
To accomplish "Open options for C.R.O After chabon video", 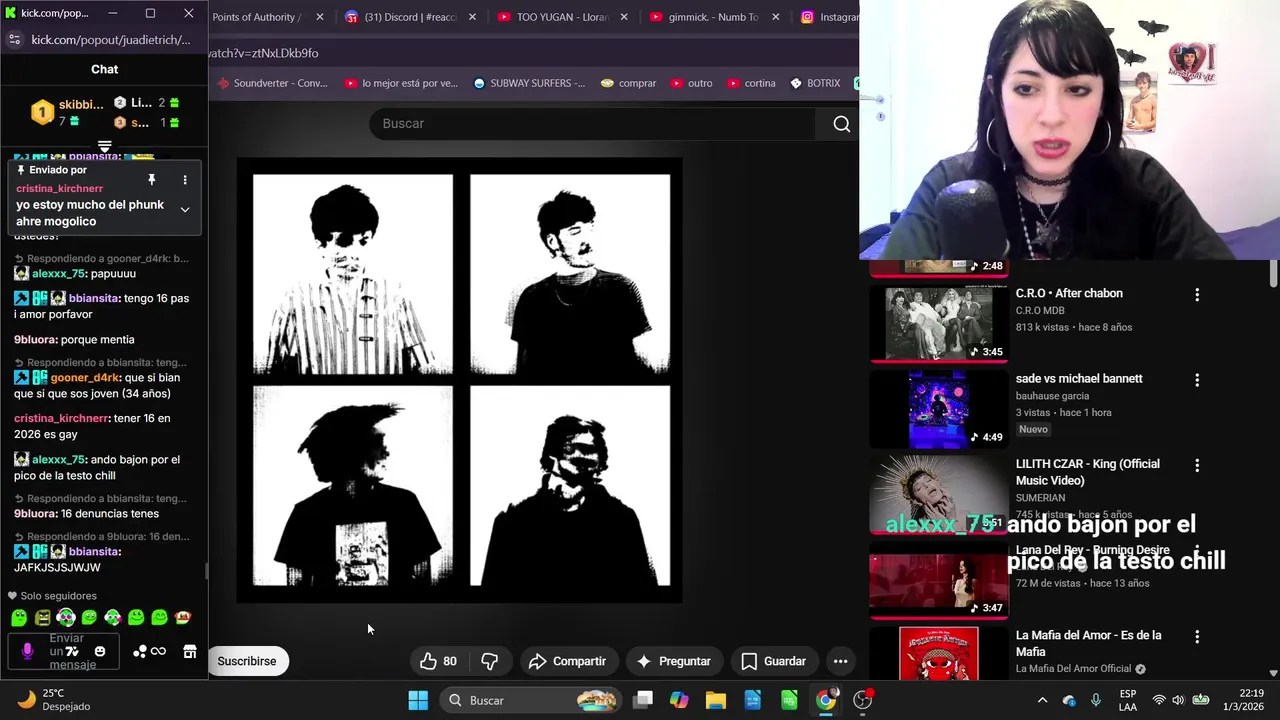I will (1197, 295).
